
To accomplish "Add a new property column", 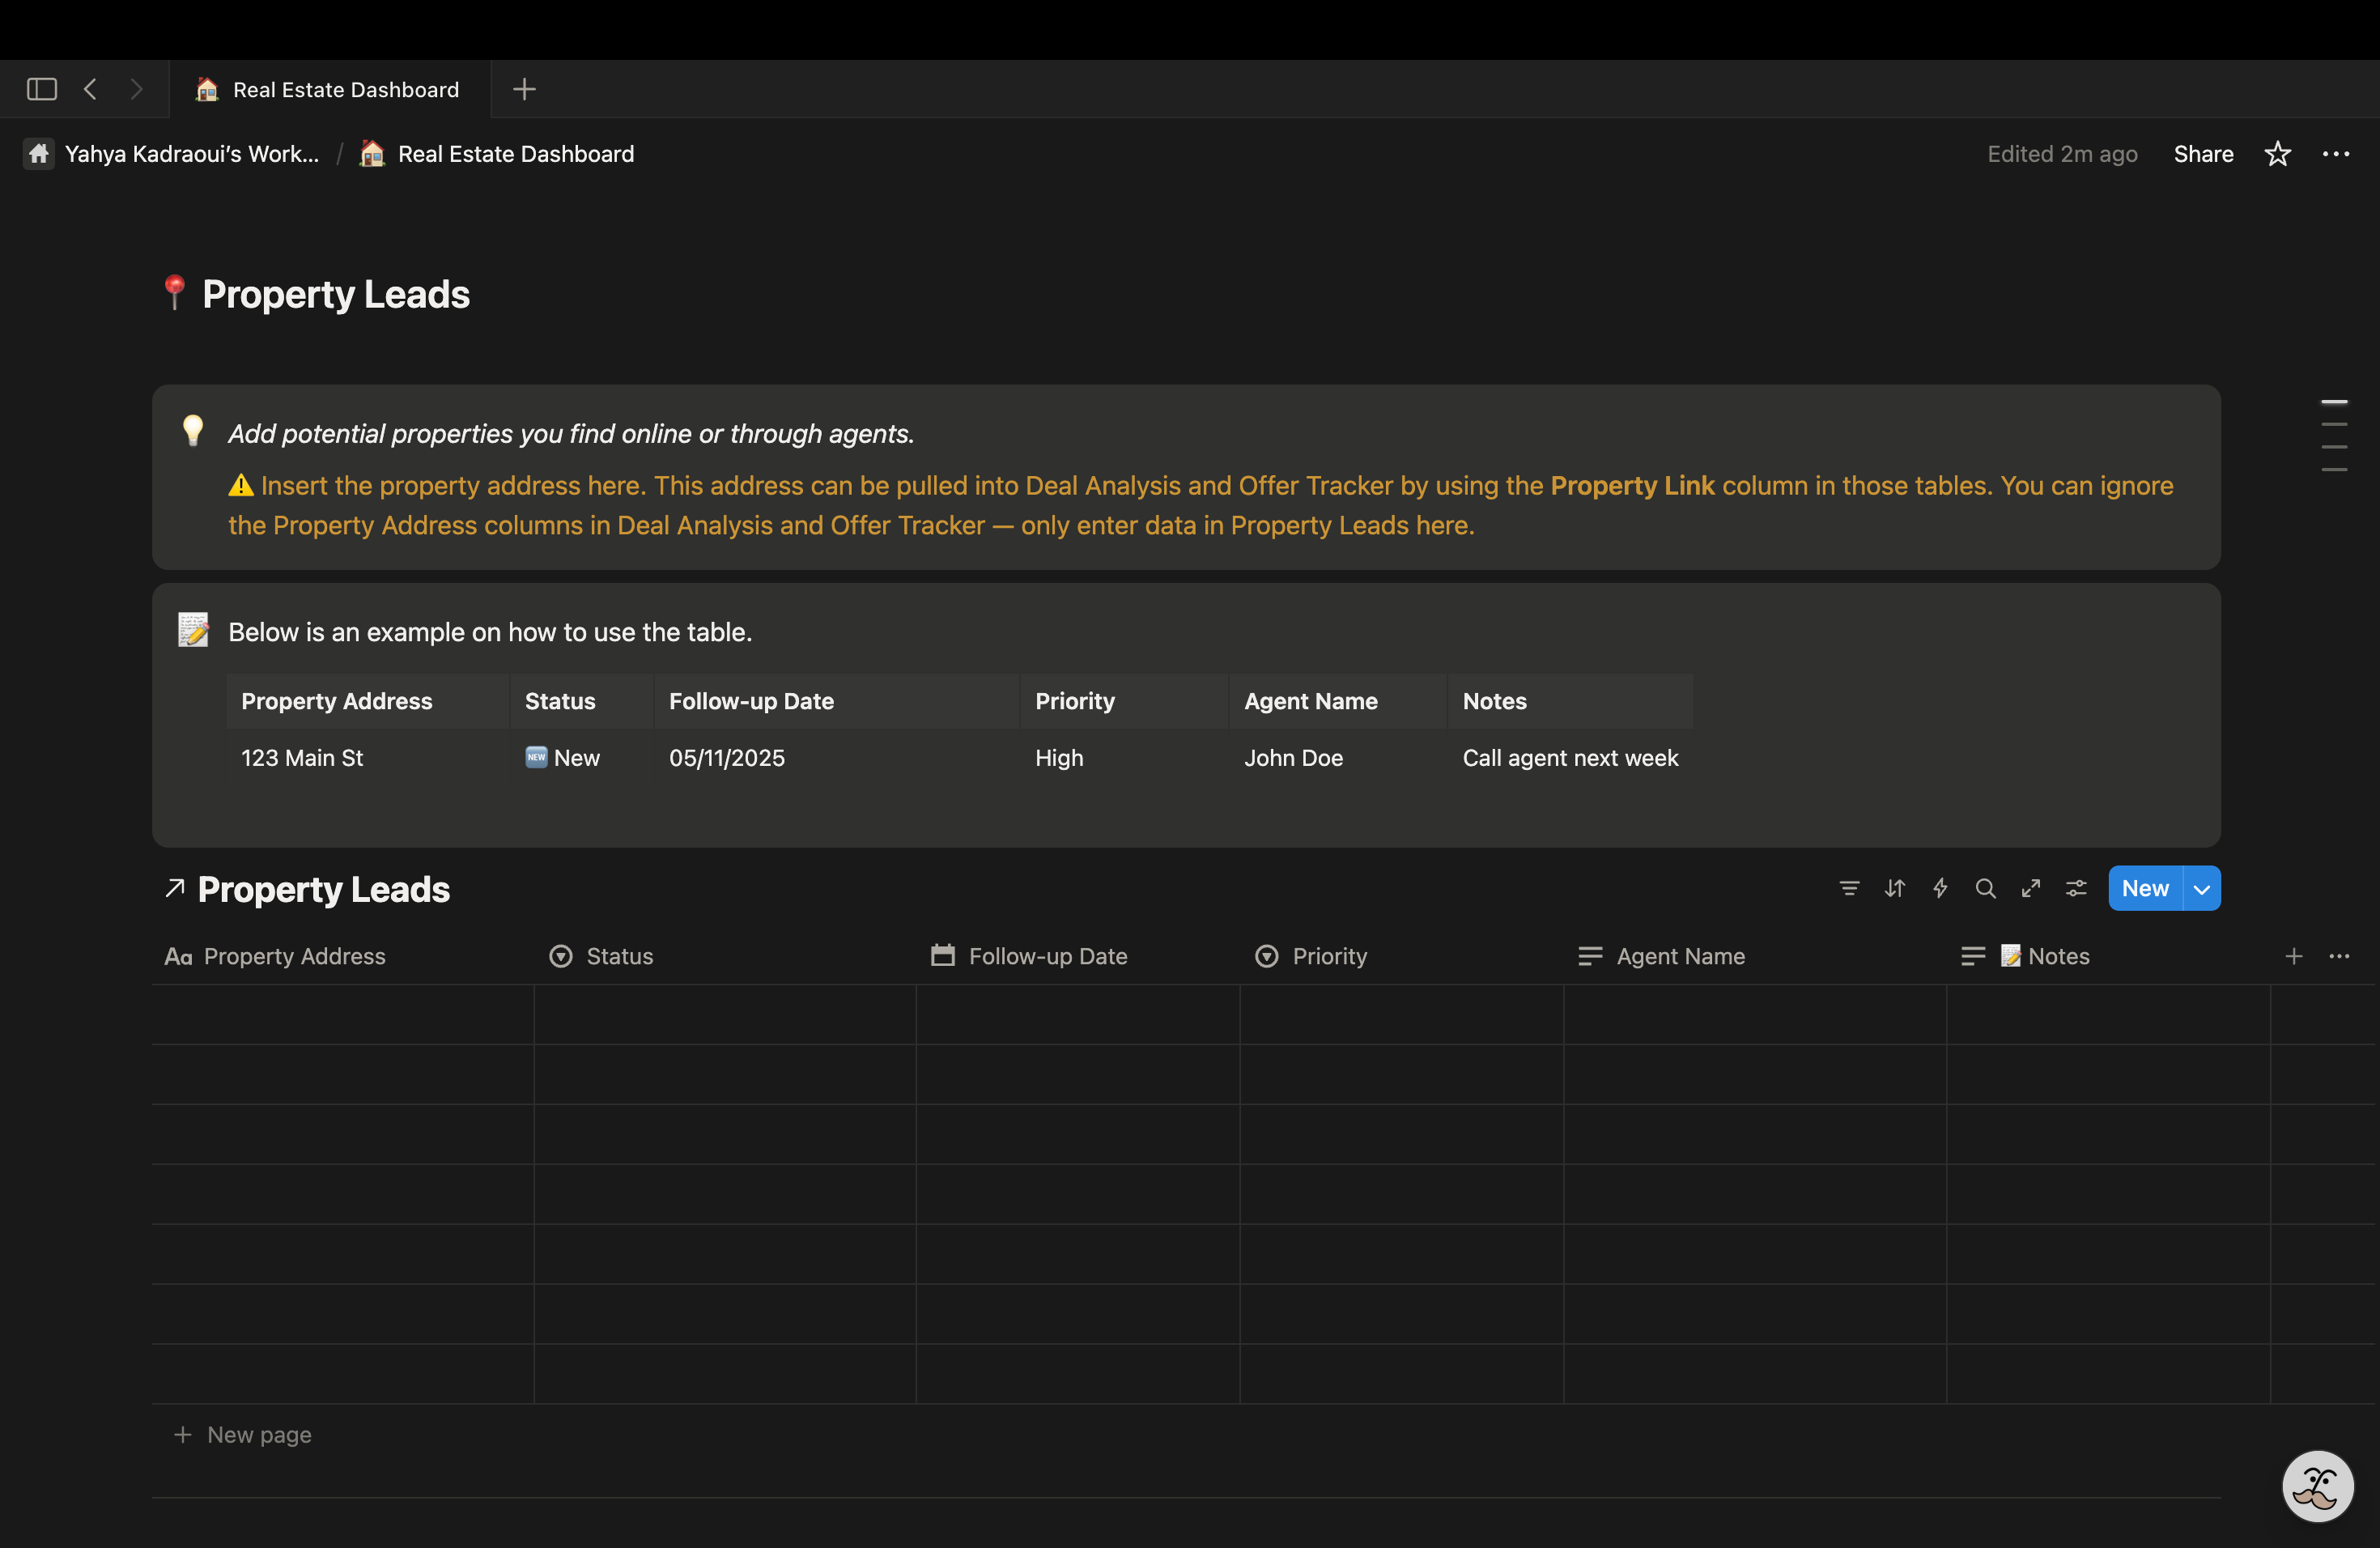I will pos(2293,956).
